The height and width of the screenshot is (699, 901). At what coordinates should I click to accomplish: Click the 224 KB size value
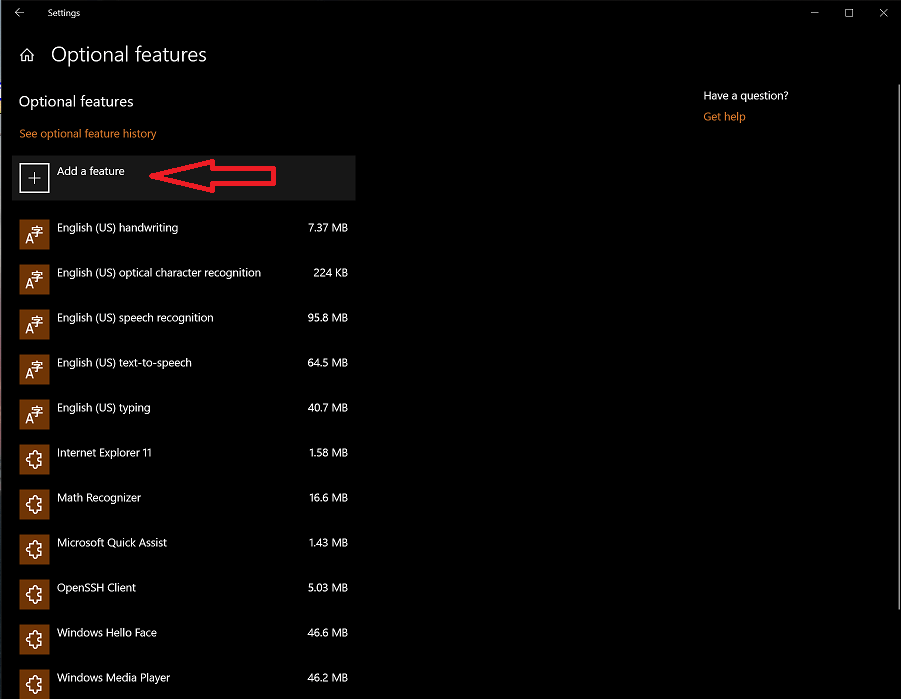point(330,273)
